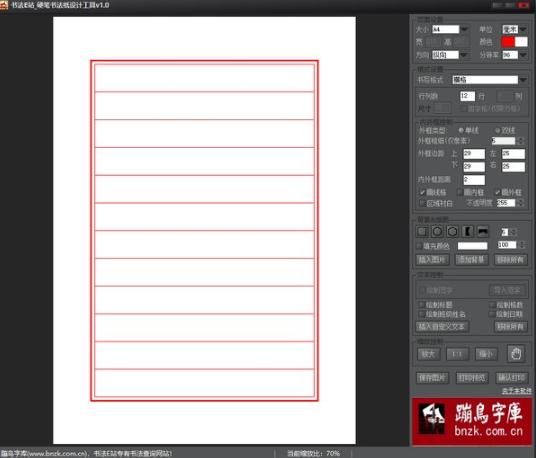Select the bracket shape icon

[468, 231]
